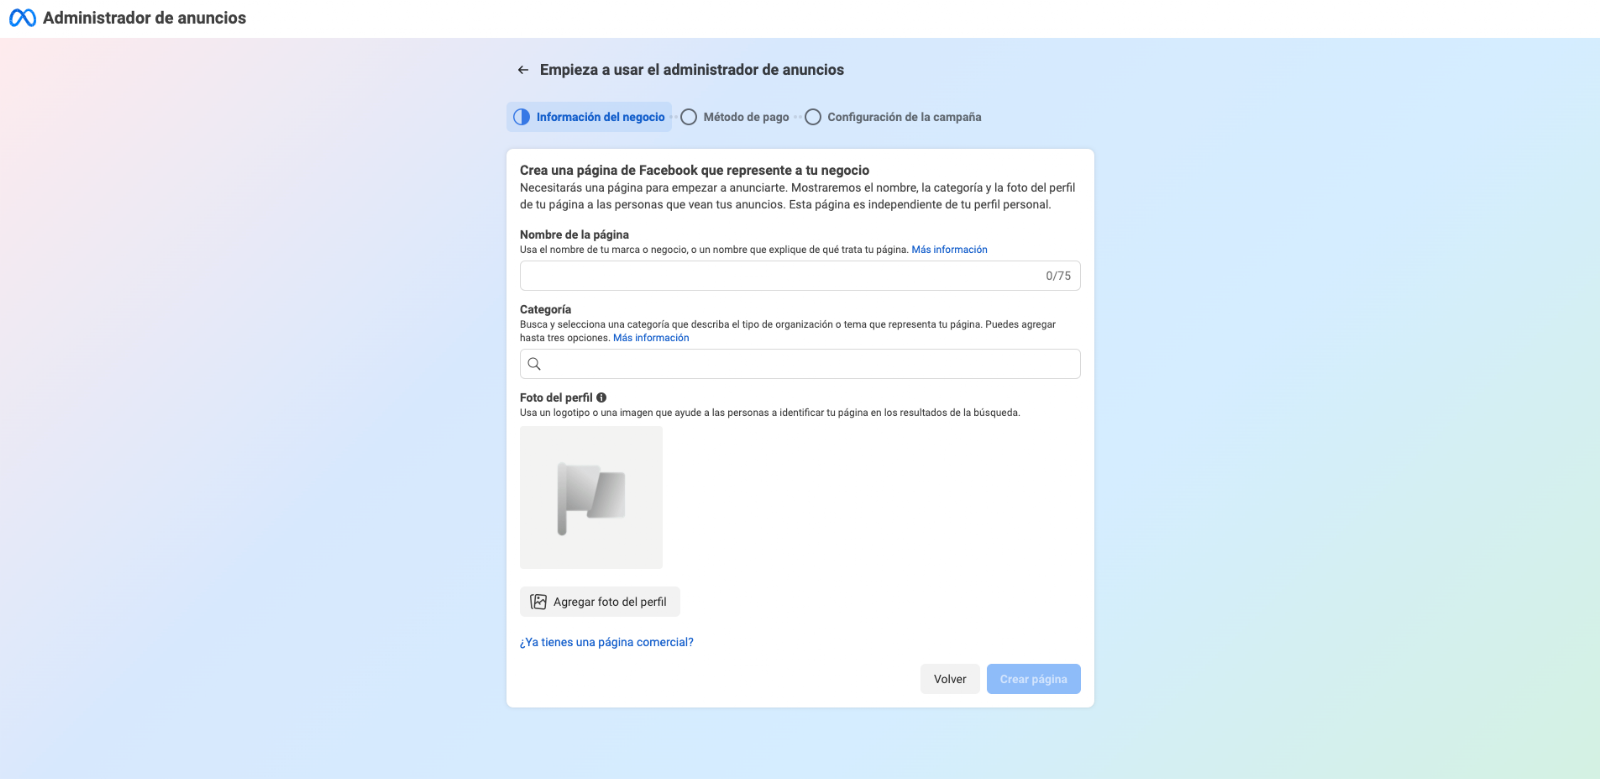Click the Volver button
Image resolution: width=1600 pixels, height=779 pixels.
[x=950, y=679]
